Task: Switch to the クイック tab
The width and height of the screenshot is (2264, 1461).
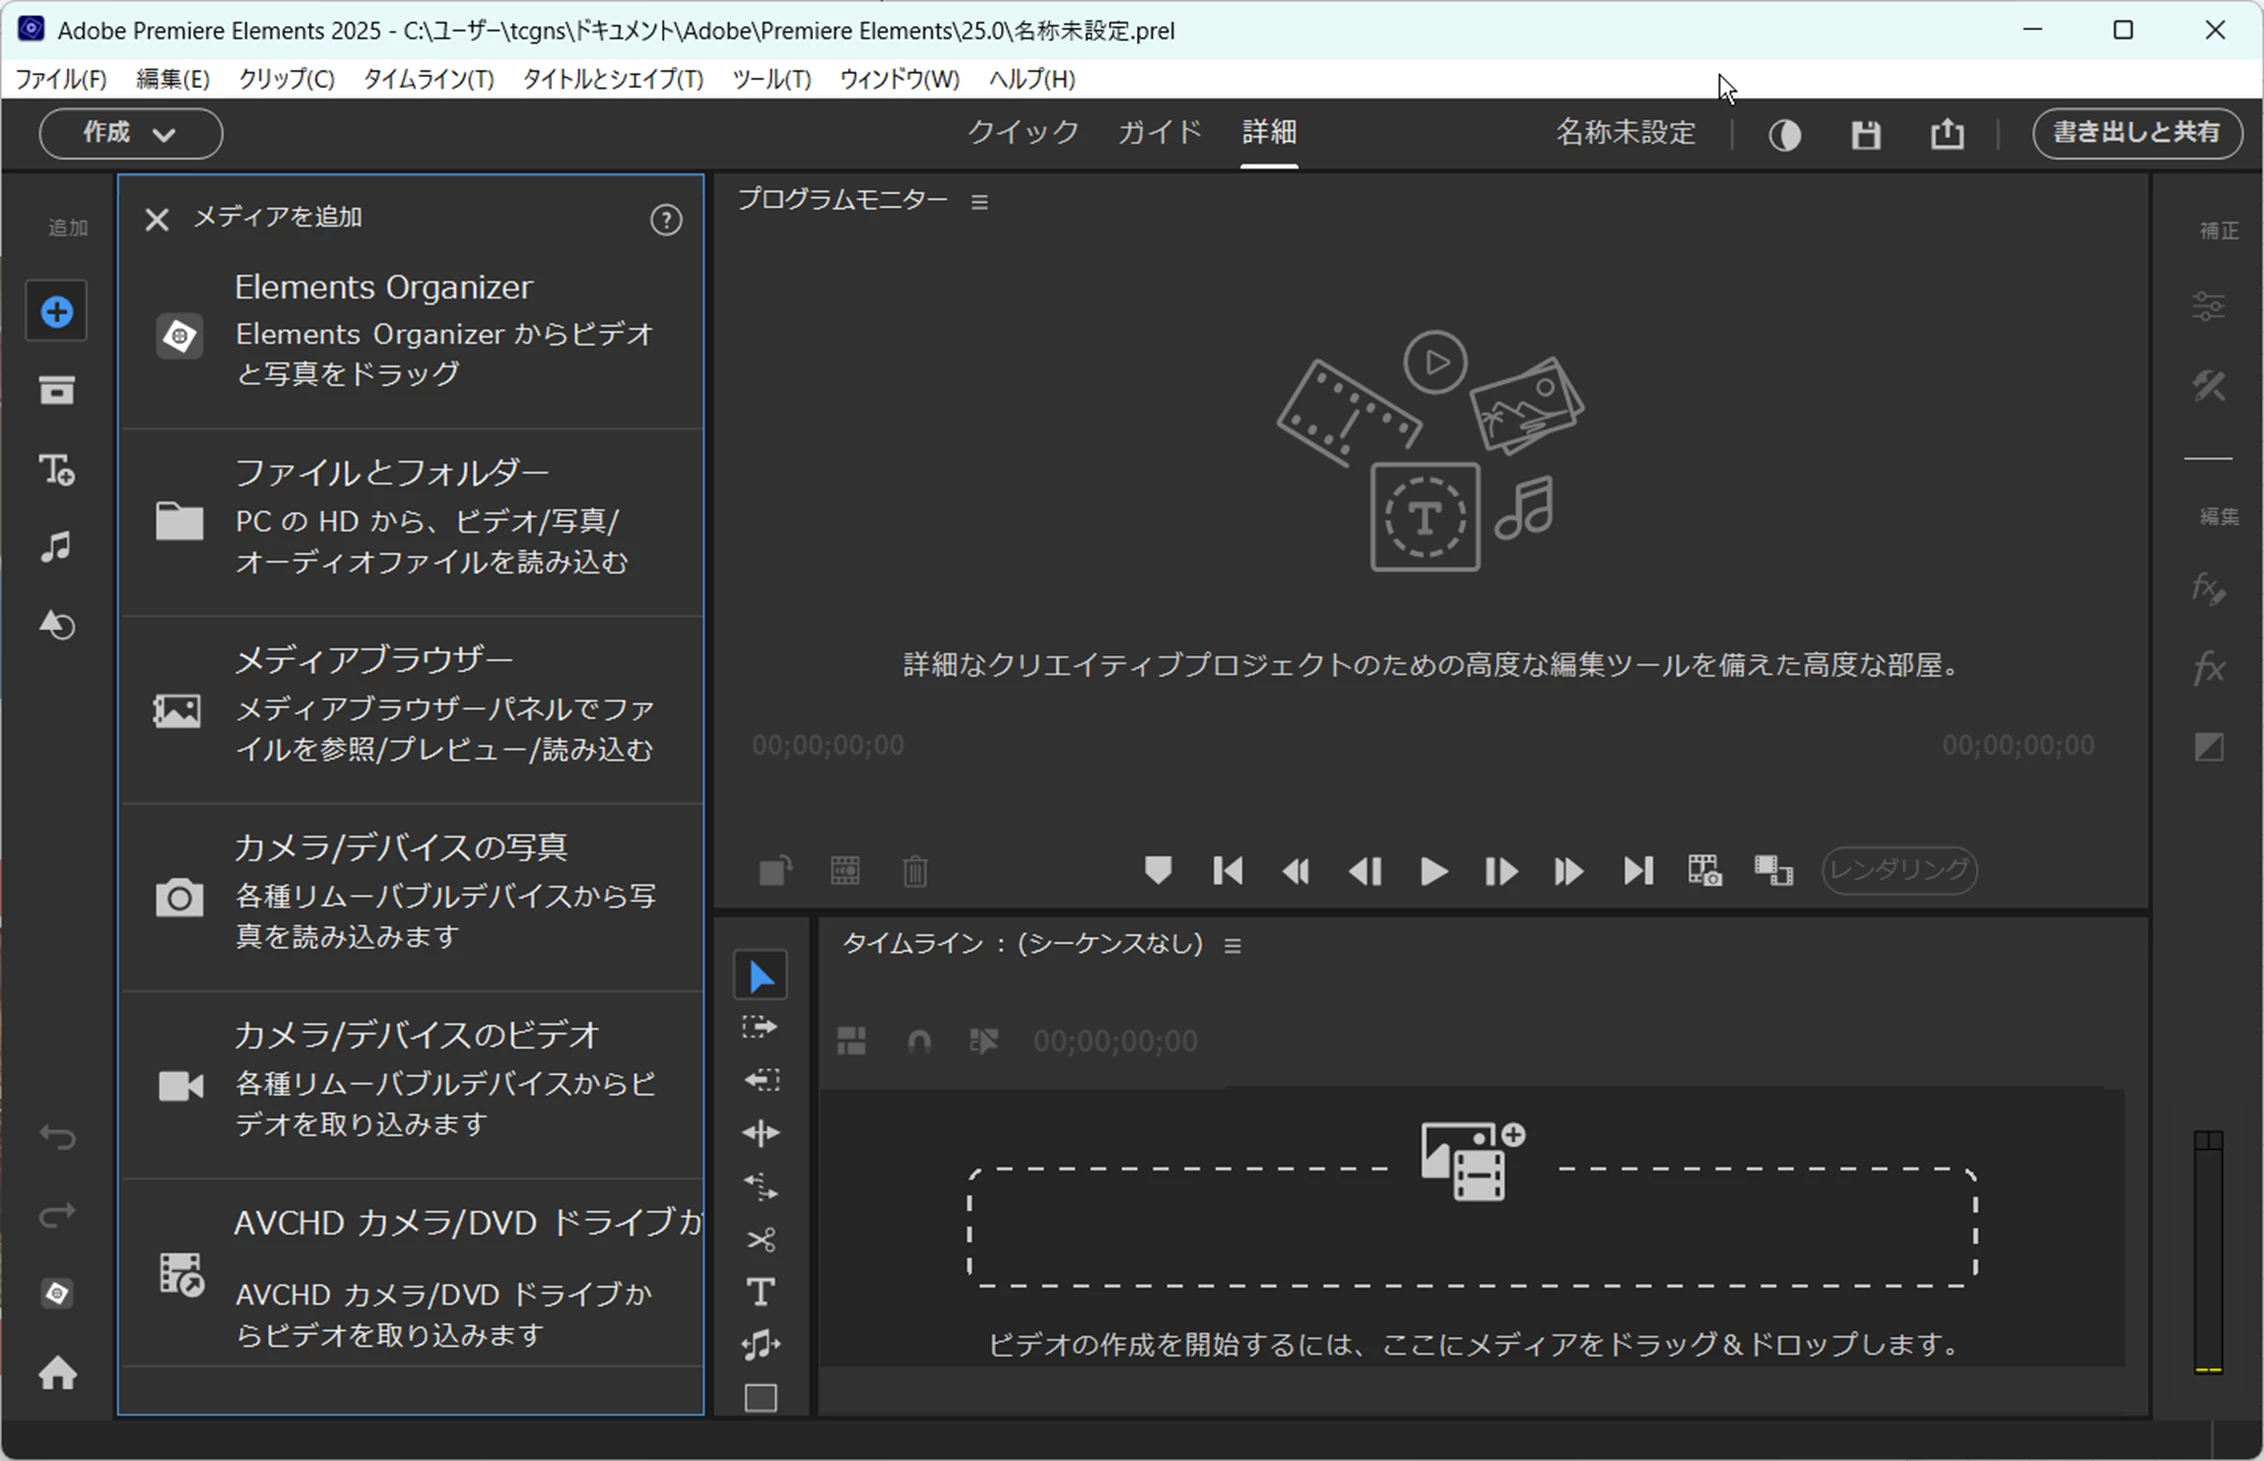Action: coord(1023,132)
